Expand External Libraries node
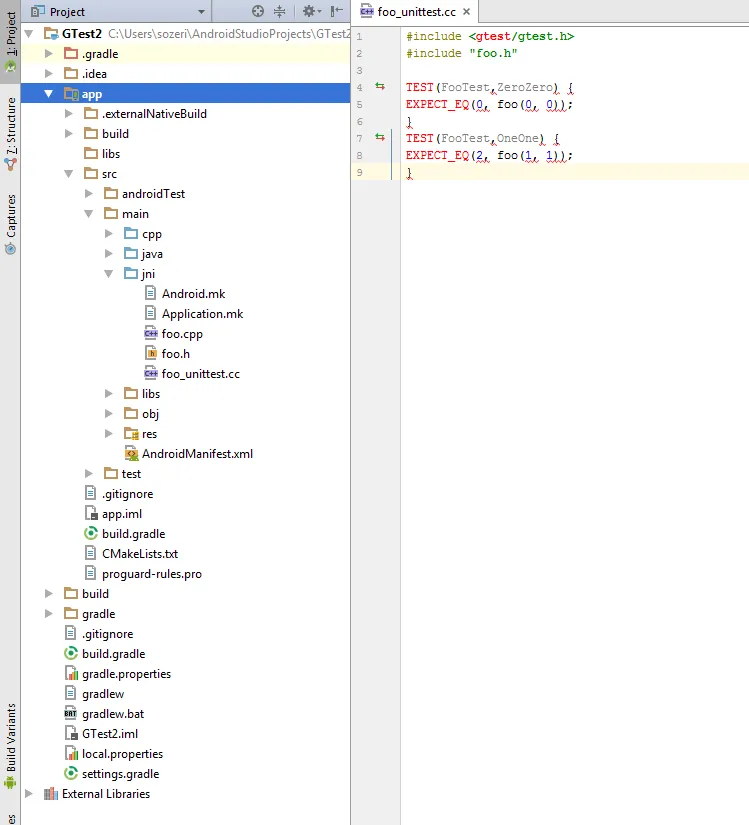The image size is (749, 825). [x=29, y=793]
